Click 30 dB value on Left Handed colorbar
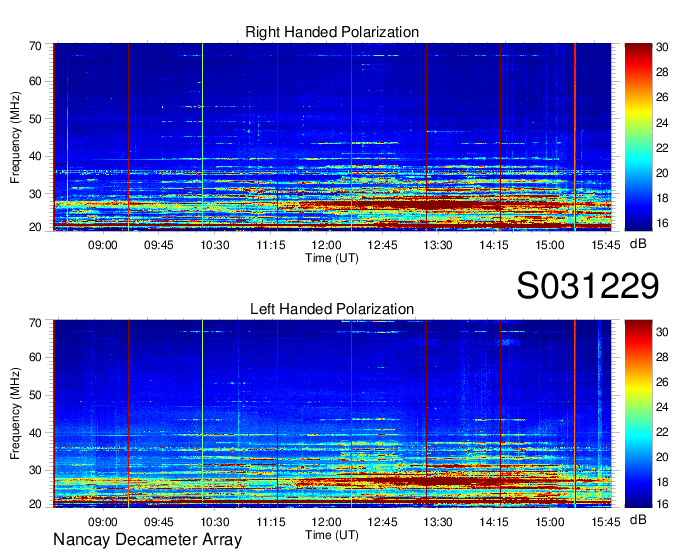This screenshot has width=680, height=552. [x=662, y=332]
